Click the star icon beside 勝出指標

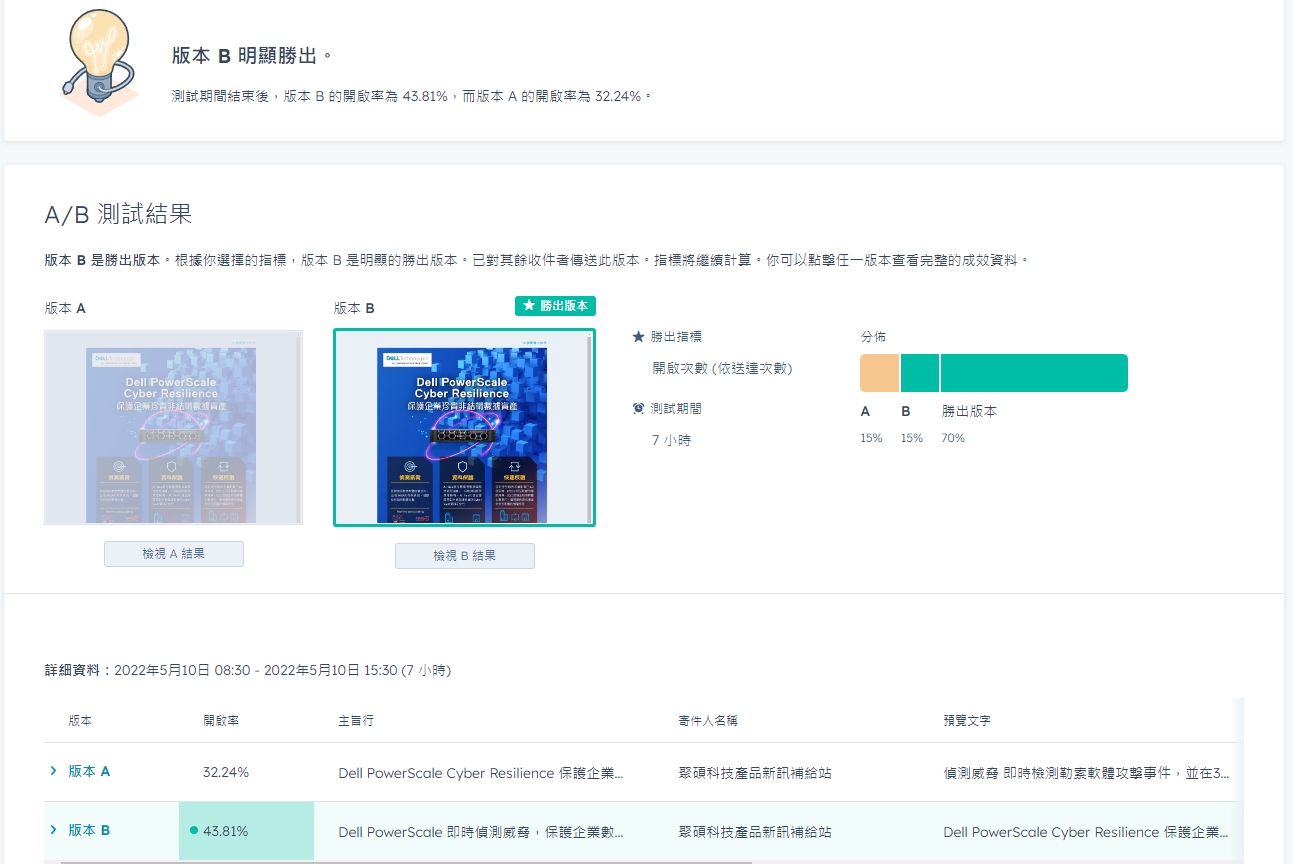tap(638, 337)
